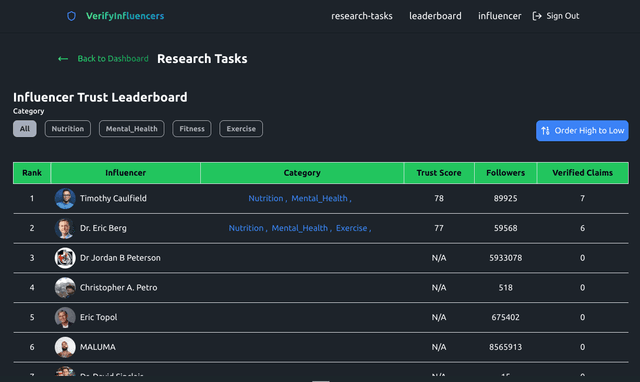
Task: Filter leaderboard by Fitness category
Action: pyautogui.click(x=192, y=129)
